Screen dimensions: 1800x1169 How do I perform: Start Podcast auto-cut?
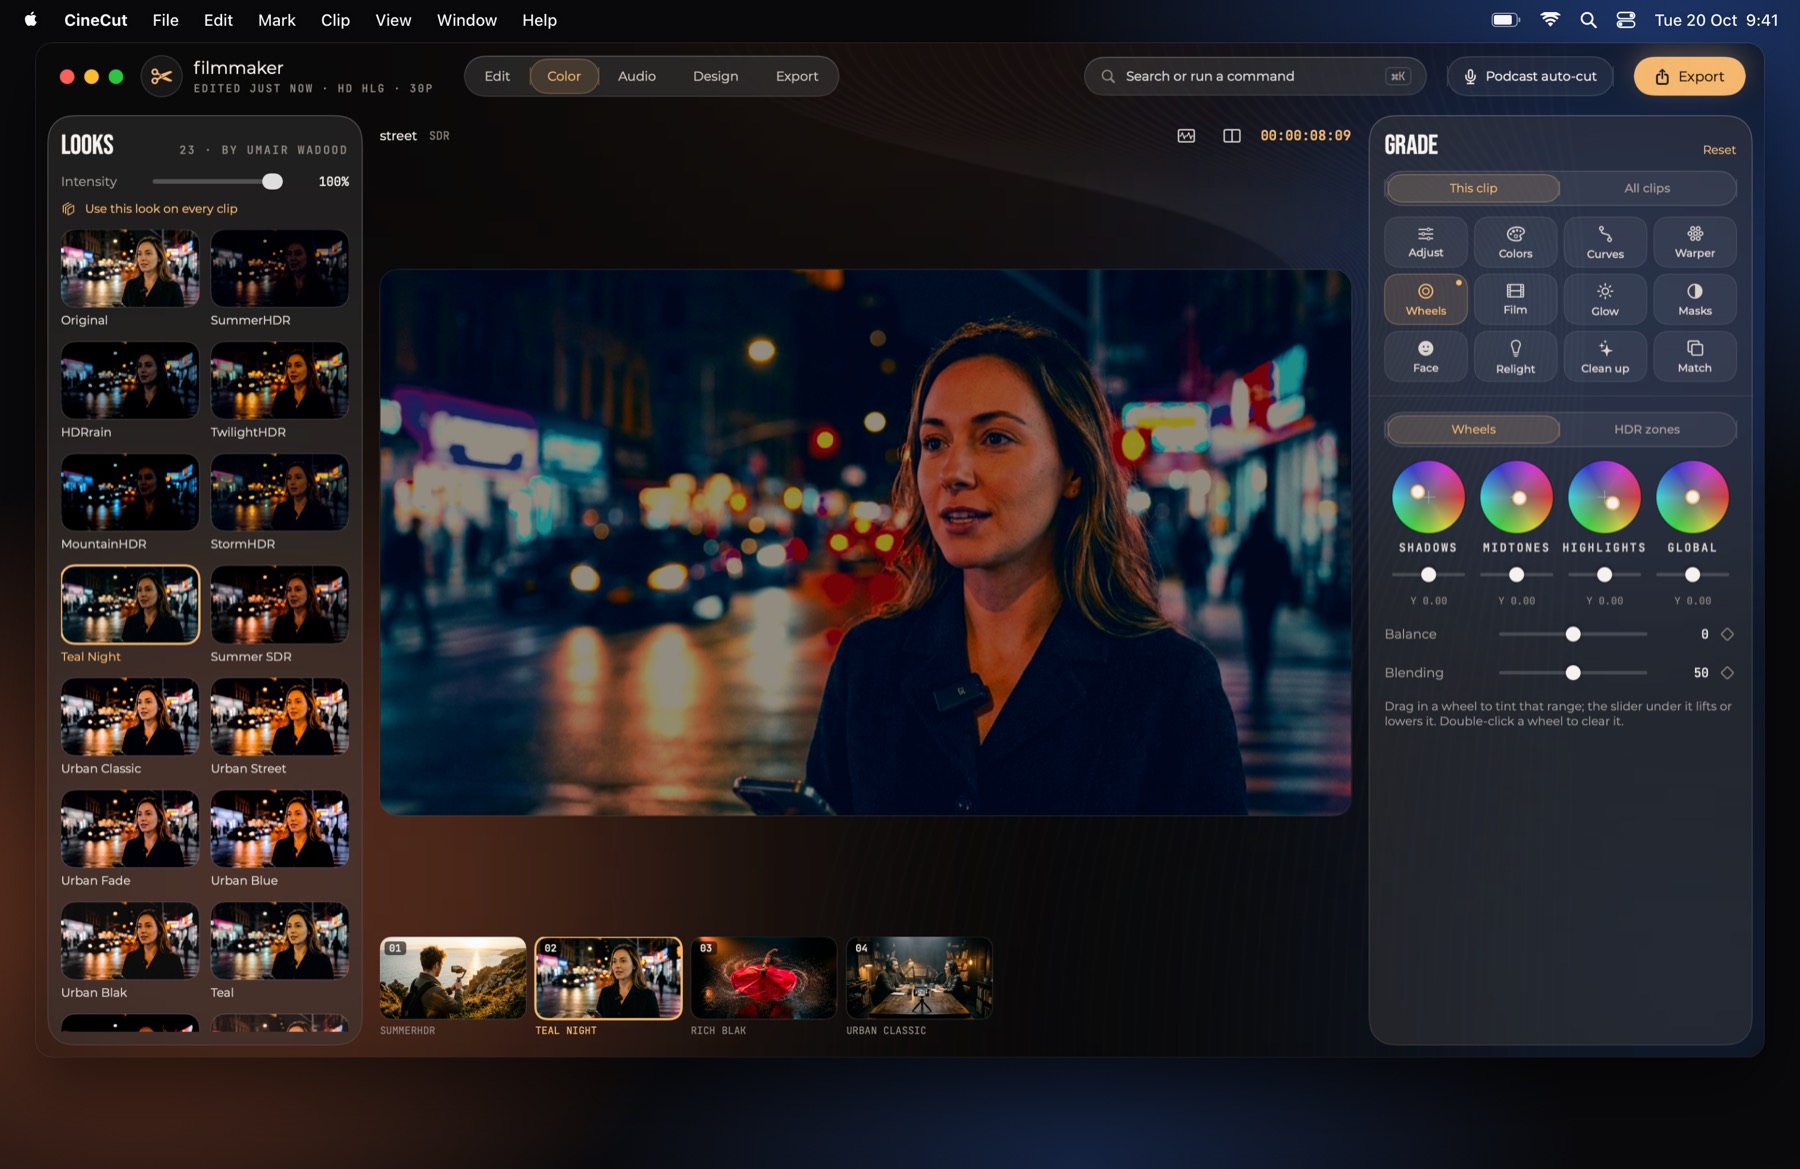1530,76
